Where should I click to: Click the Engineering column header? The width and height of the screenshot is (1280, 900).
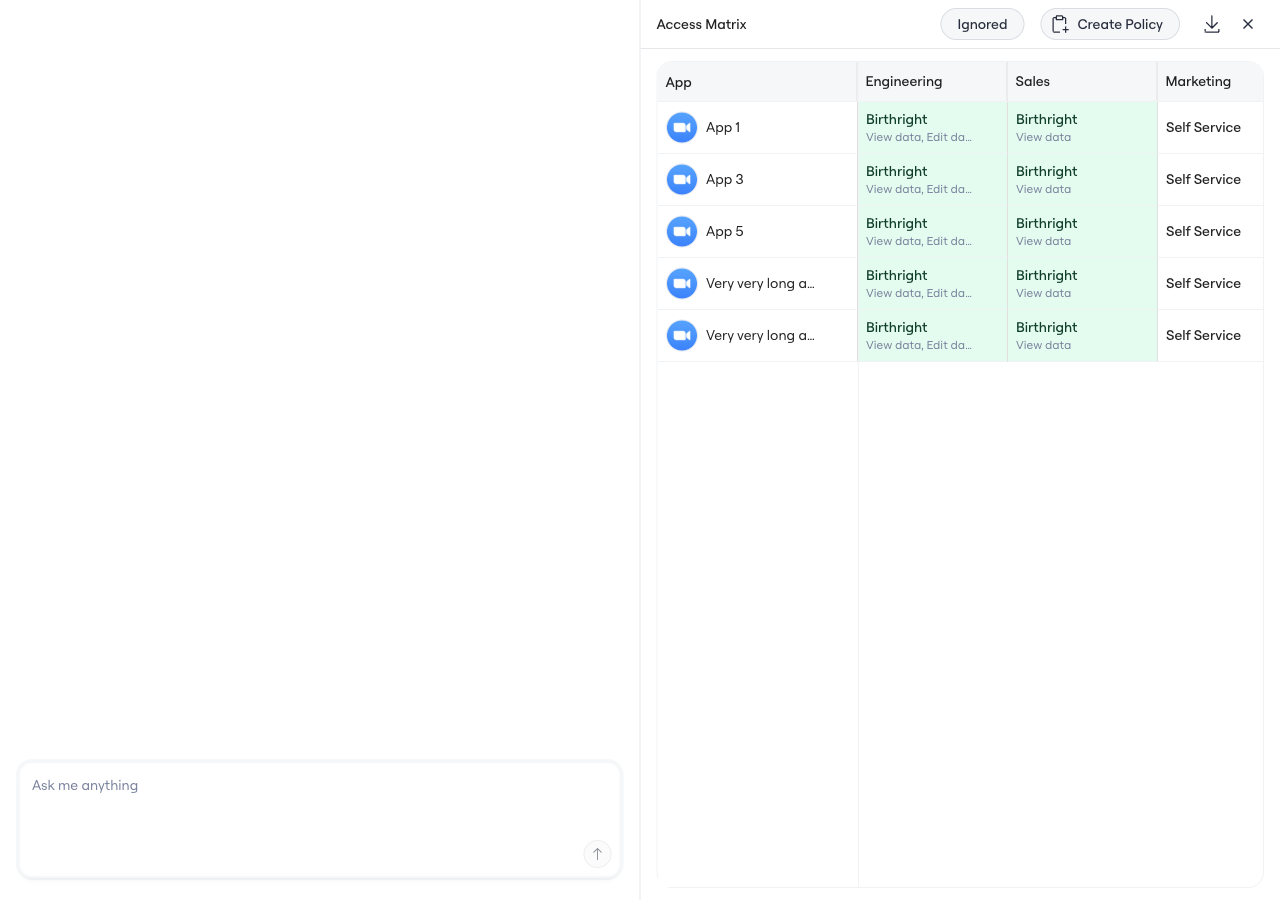[x=932, y=82]
